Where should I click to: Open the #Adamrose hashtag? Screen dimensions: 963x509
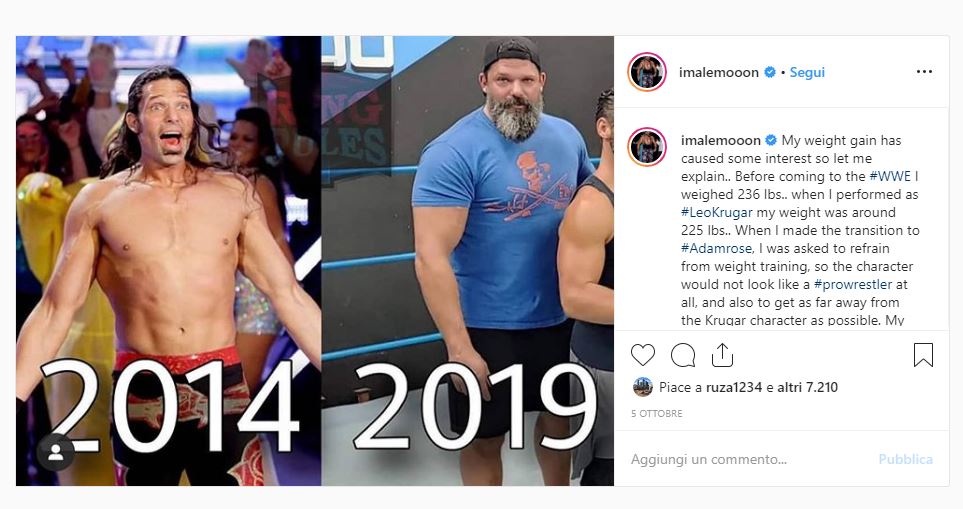tap(716, 249)
